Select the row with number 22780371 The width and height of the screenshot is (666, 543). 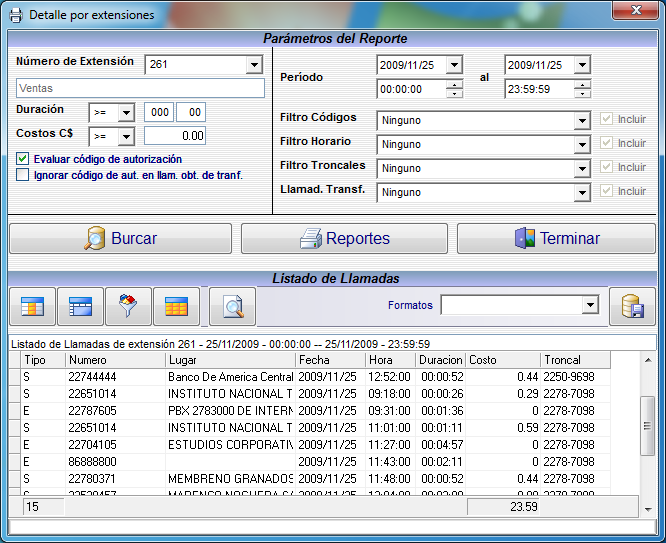coord(310,479)
